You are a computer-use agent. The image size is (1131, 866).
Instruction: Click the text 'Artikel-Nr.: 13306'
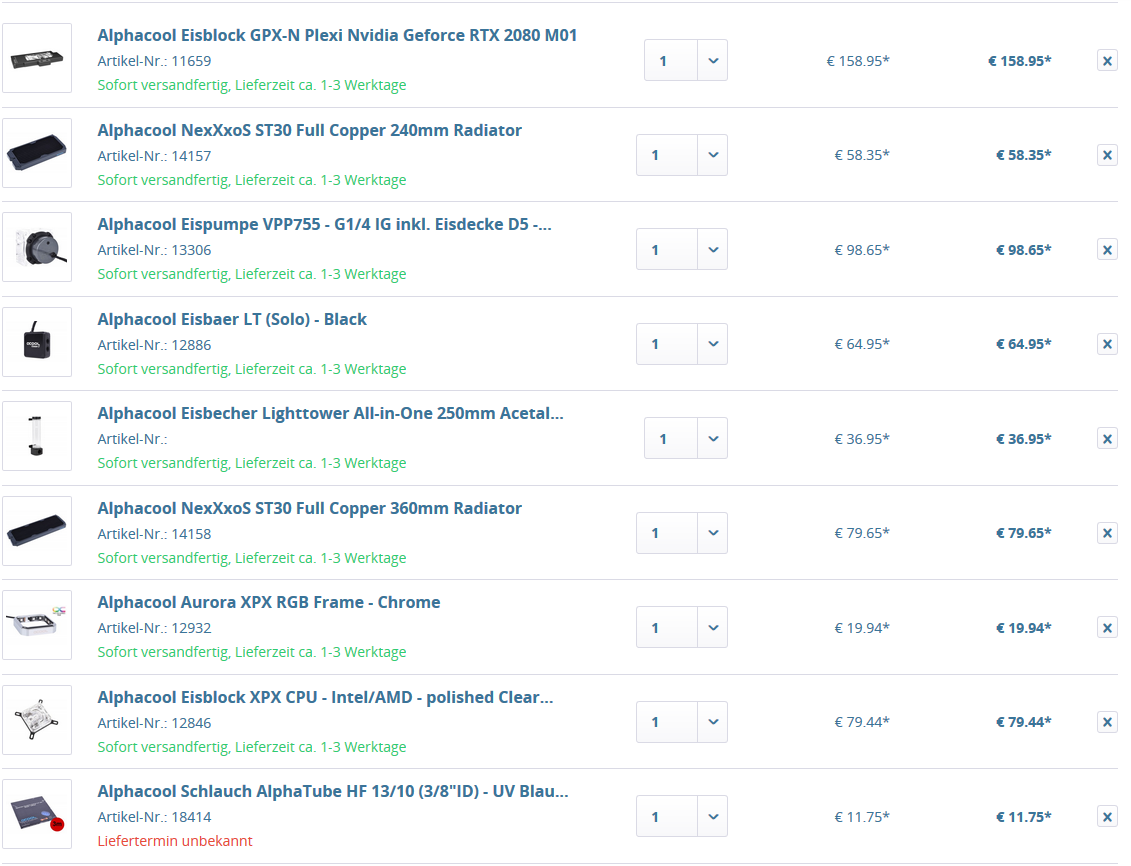point(154,250)
